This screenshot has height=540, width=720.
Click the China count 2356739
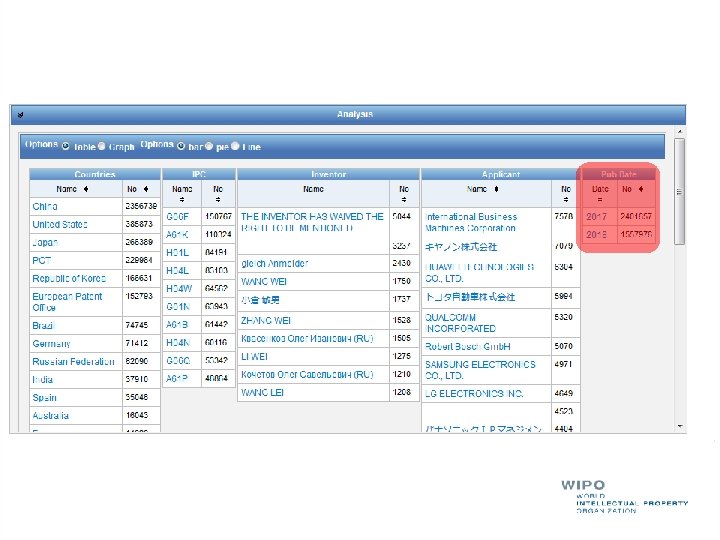pos(141,206)
